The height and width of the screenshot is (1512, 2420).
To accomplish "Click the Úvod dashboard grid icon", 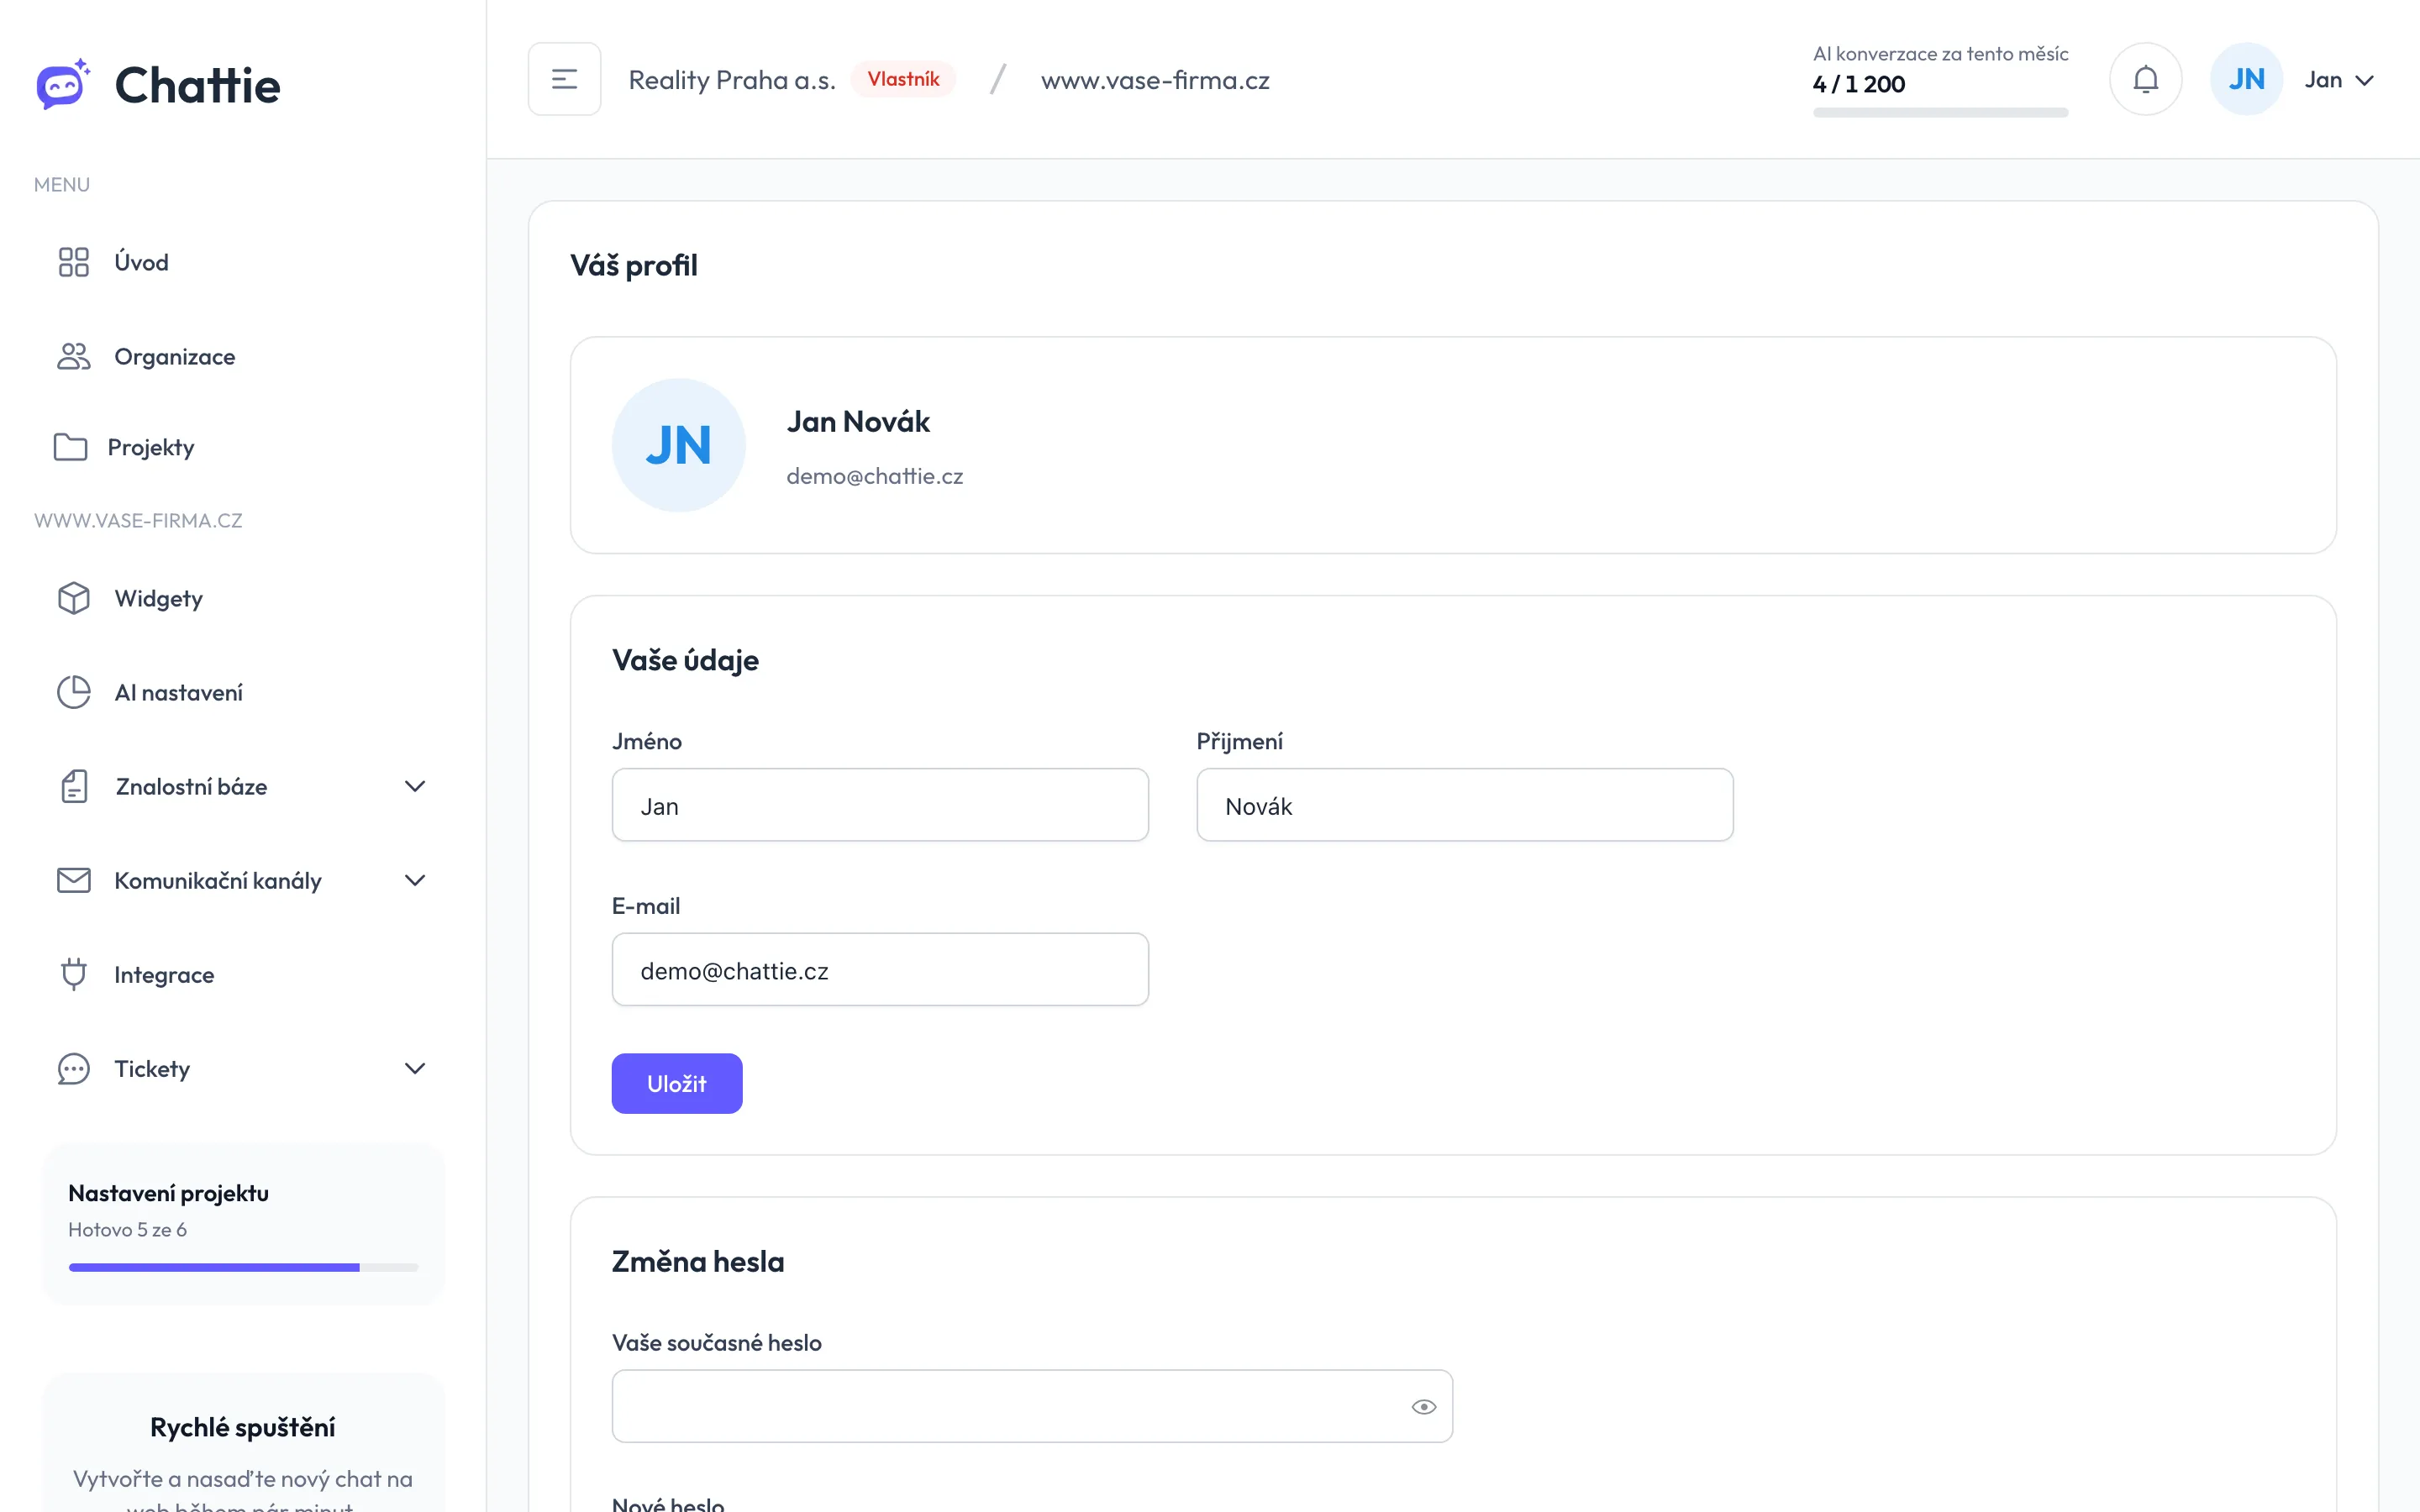I will [x=74, y=262].
